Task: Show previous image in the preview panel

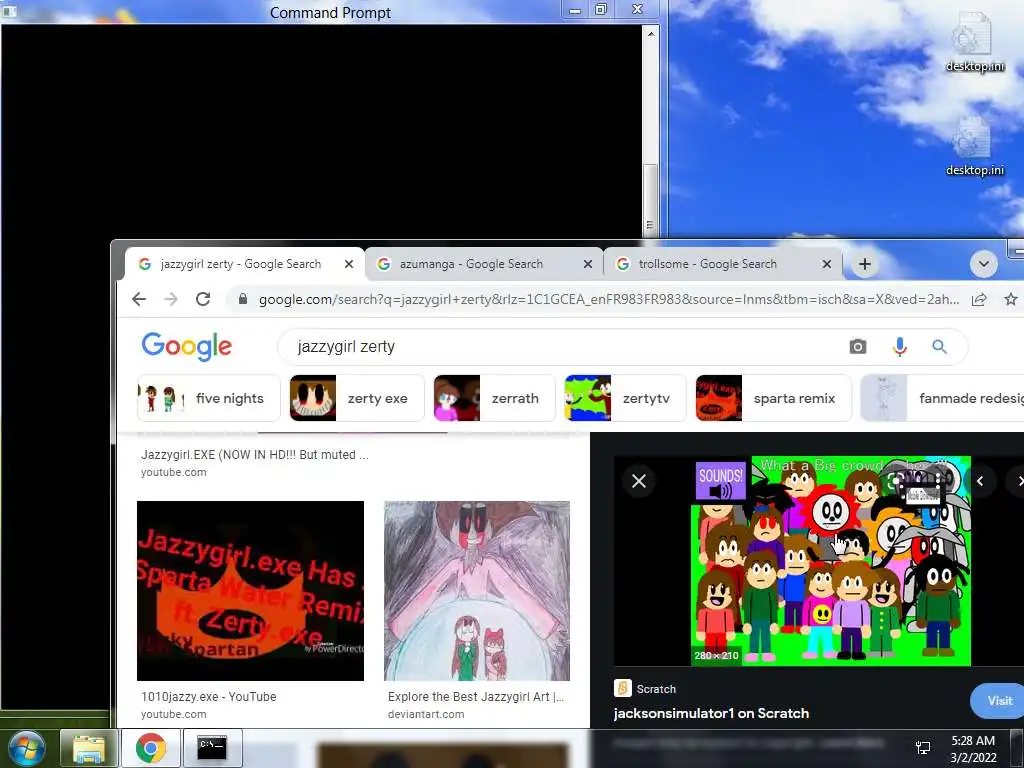Action: click(980, 481)
